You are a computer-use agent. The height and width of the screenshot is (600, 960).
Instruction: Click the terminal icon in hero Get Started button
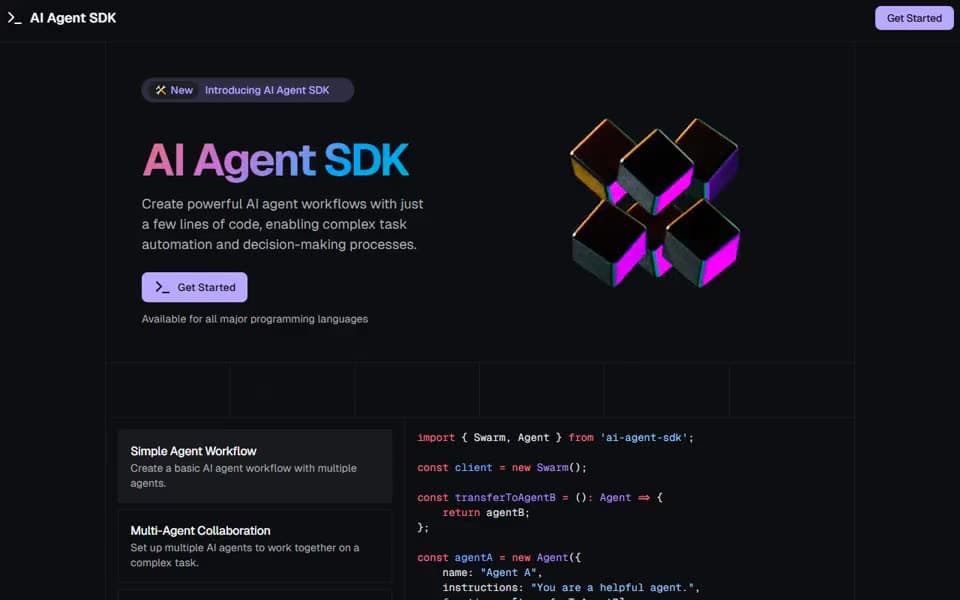(x=162, y=287)
